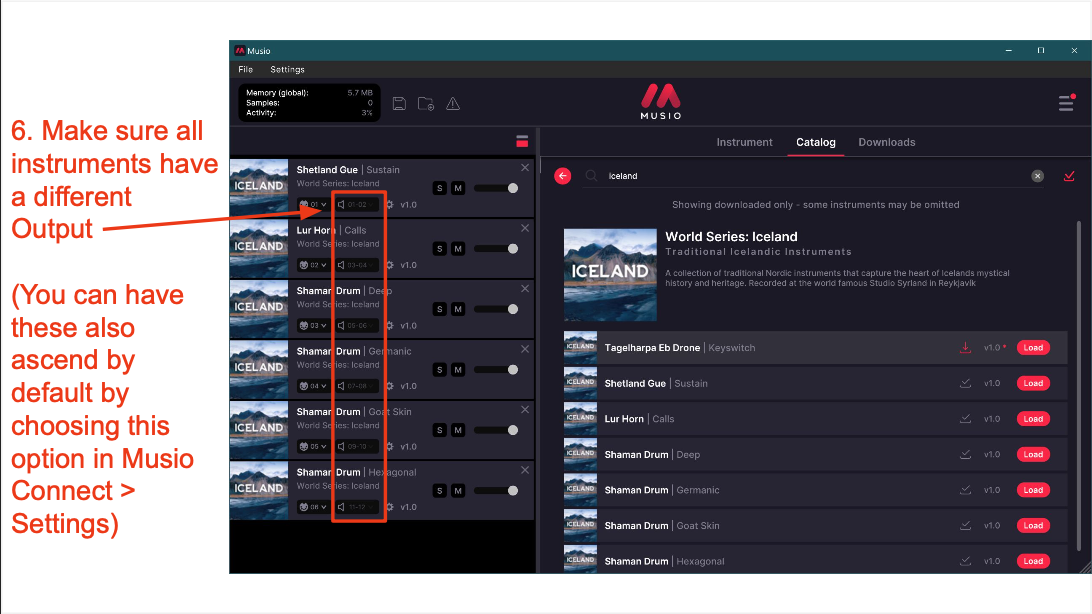The image size is (1092, 614).
Task: Click the downloaded check icon for Lur Horn
Action: pyautogui.click(x=965, y=419)
